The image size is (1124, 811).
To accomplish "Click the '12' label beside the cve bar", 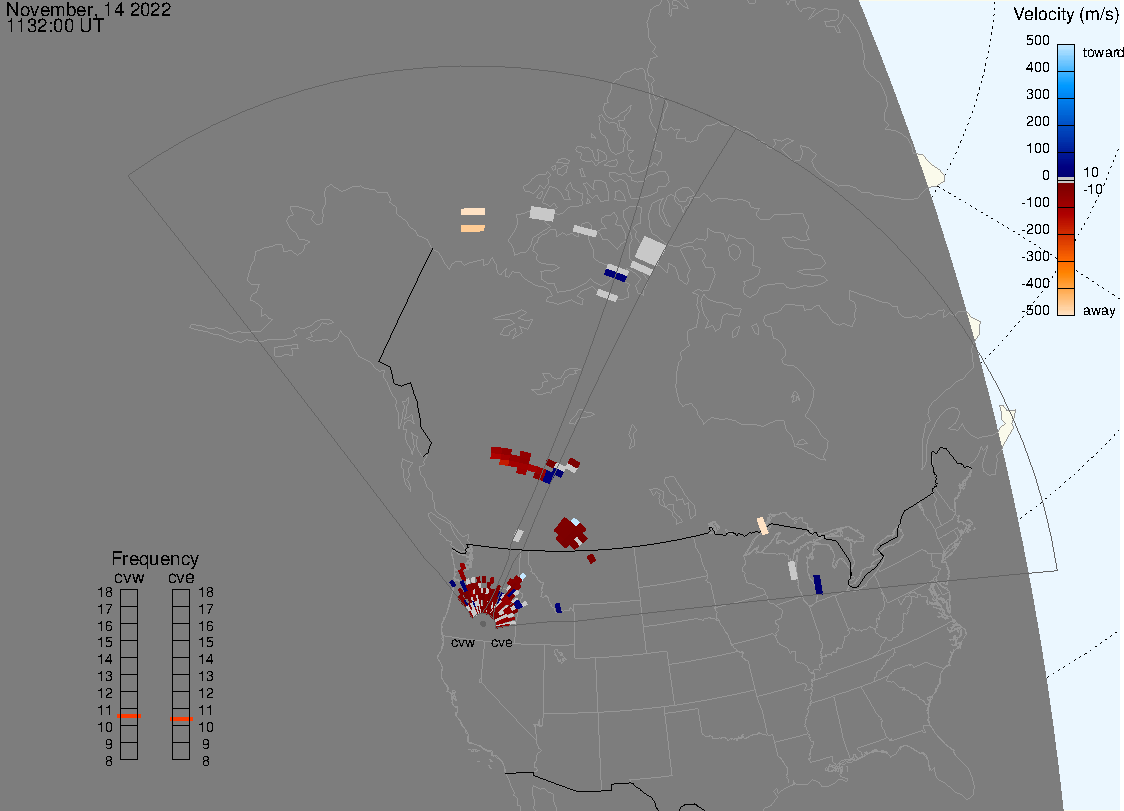I will pos(206,693).
